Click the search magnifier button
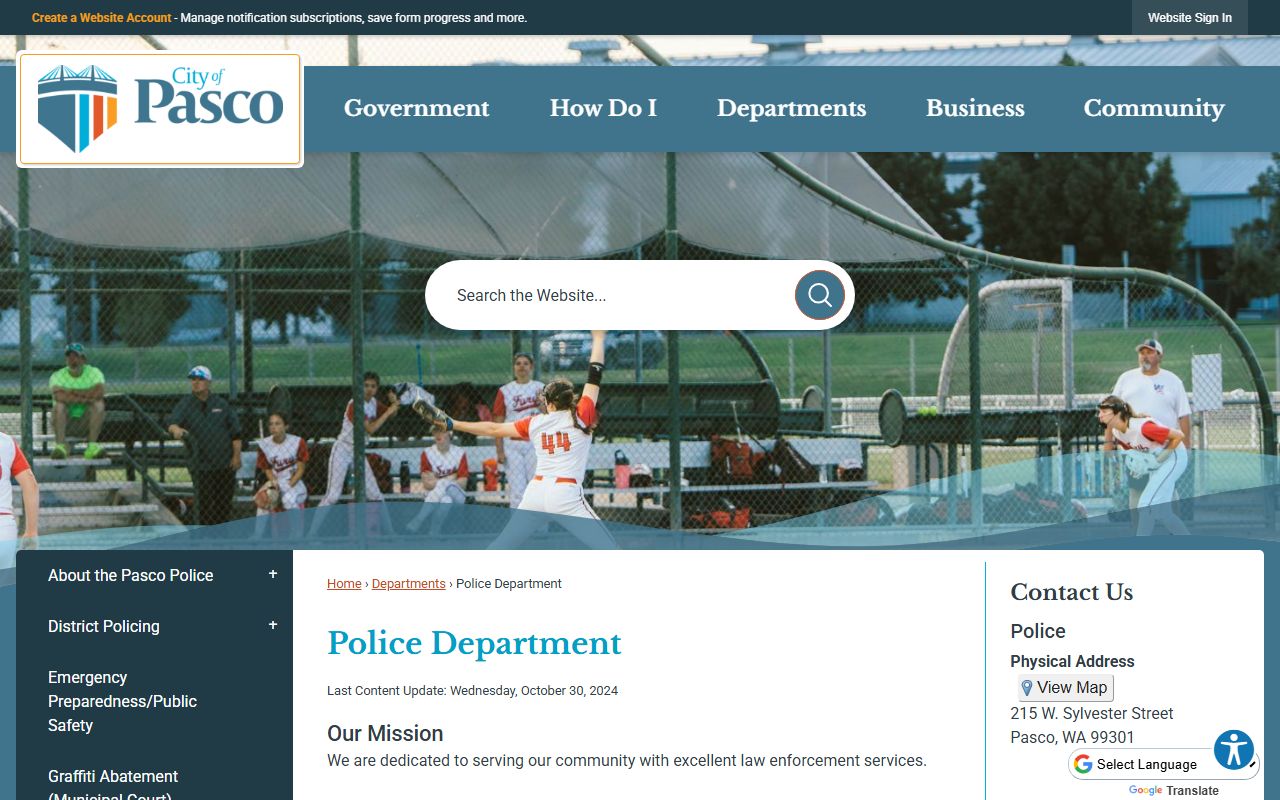This screenshot has height=800, width=1280. click(820, 295)
